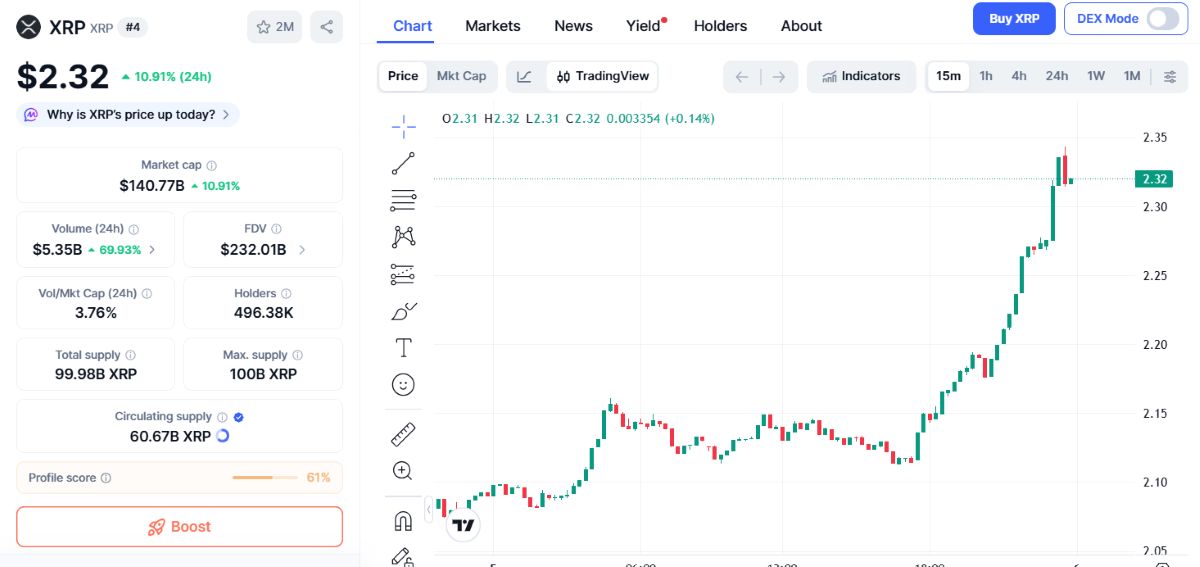Open chart settings sliders icon

(1170, 76)
